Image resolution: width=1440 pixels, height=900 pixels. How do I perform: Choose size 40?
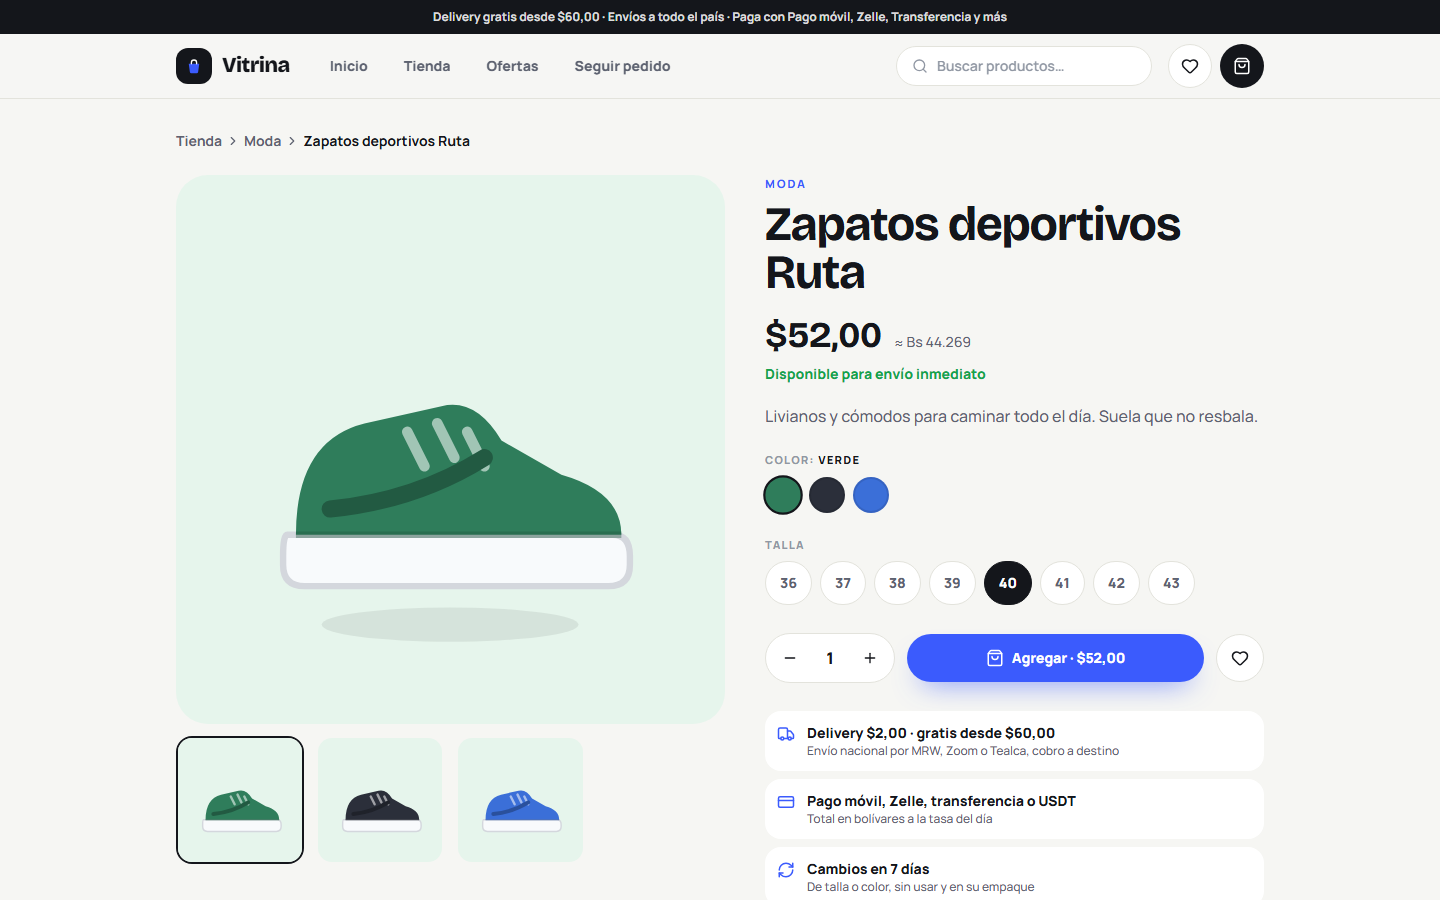tap(1008, 583)
